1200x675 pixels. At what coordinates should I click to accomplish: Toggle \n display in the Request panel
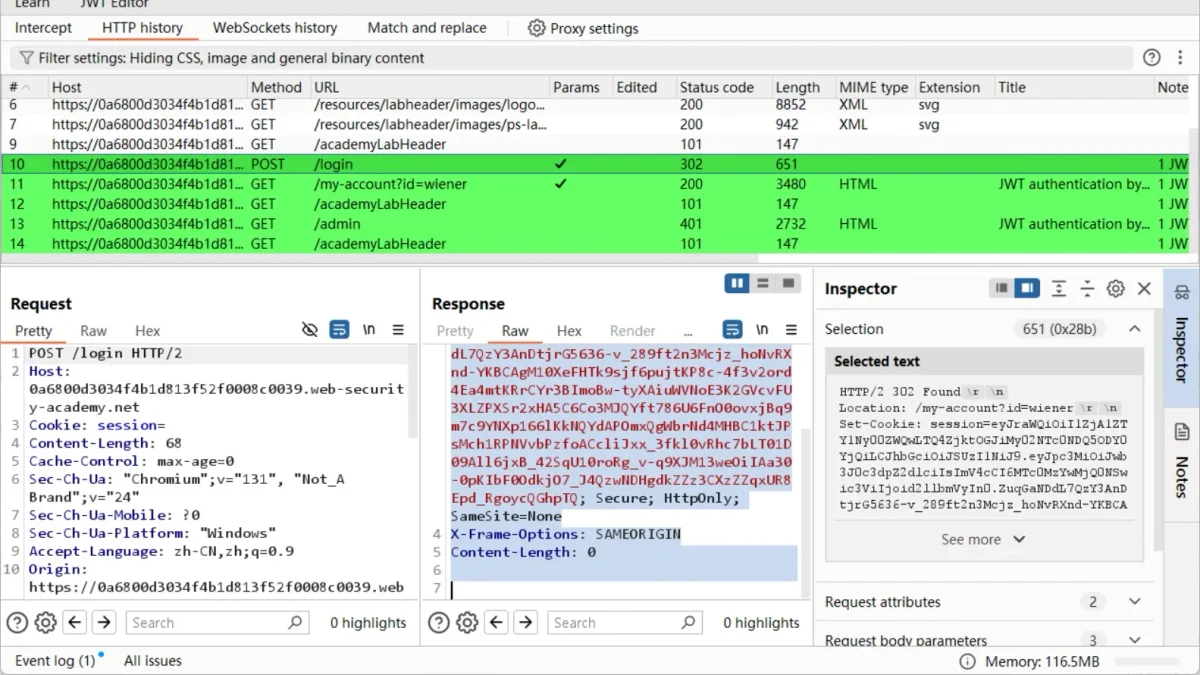tap(369, 330)
